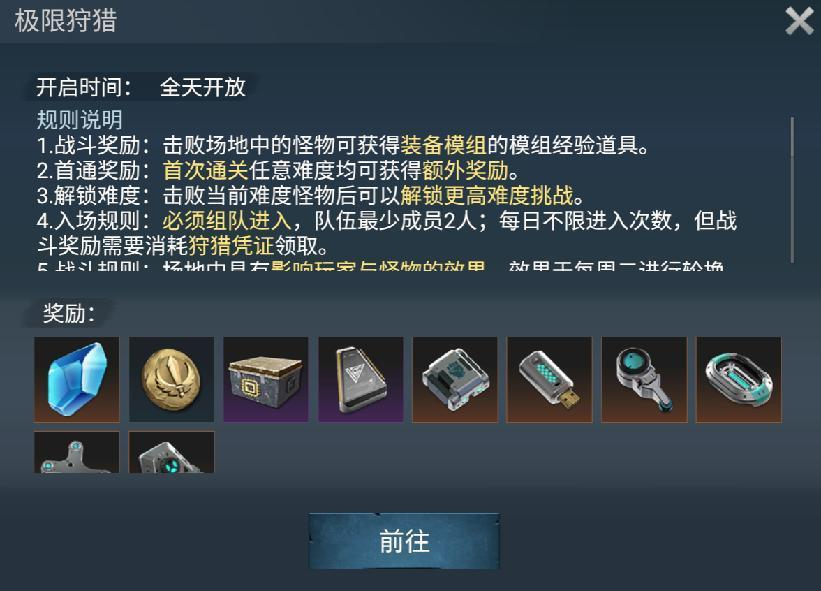
Task: Tap the oval teal ring module reward
Action: tap(739, 380)
